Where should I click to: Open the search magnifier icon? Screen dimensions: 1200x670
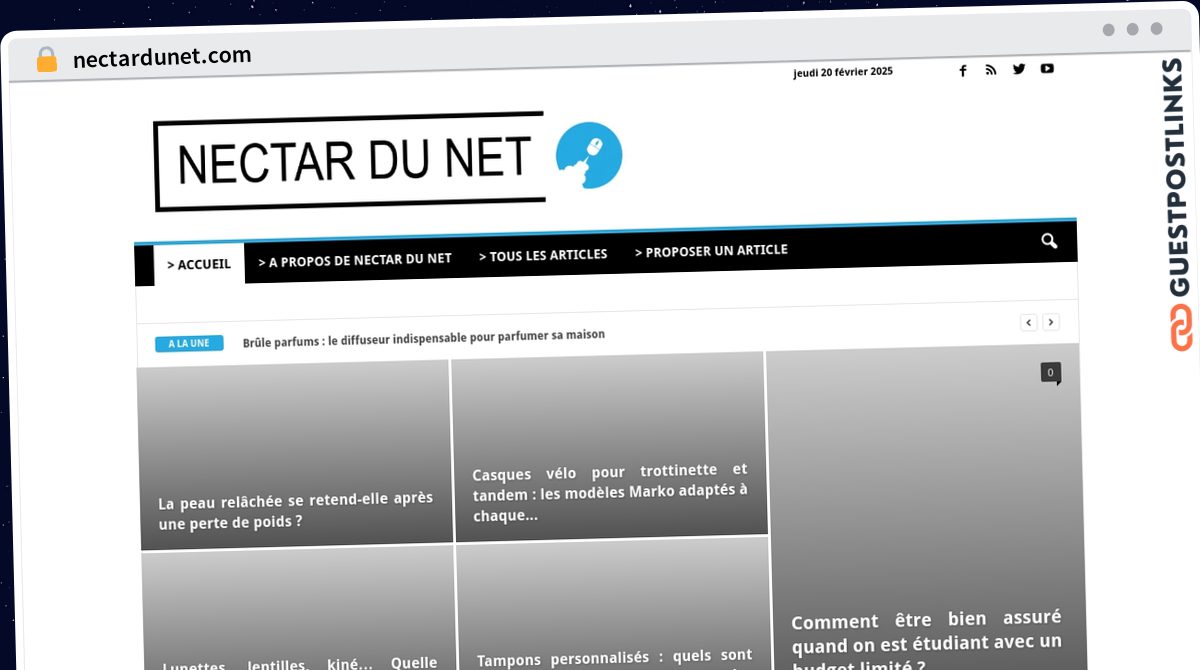click(1049, 241)
